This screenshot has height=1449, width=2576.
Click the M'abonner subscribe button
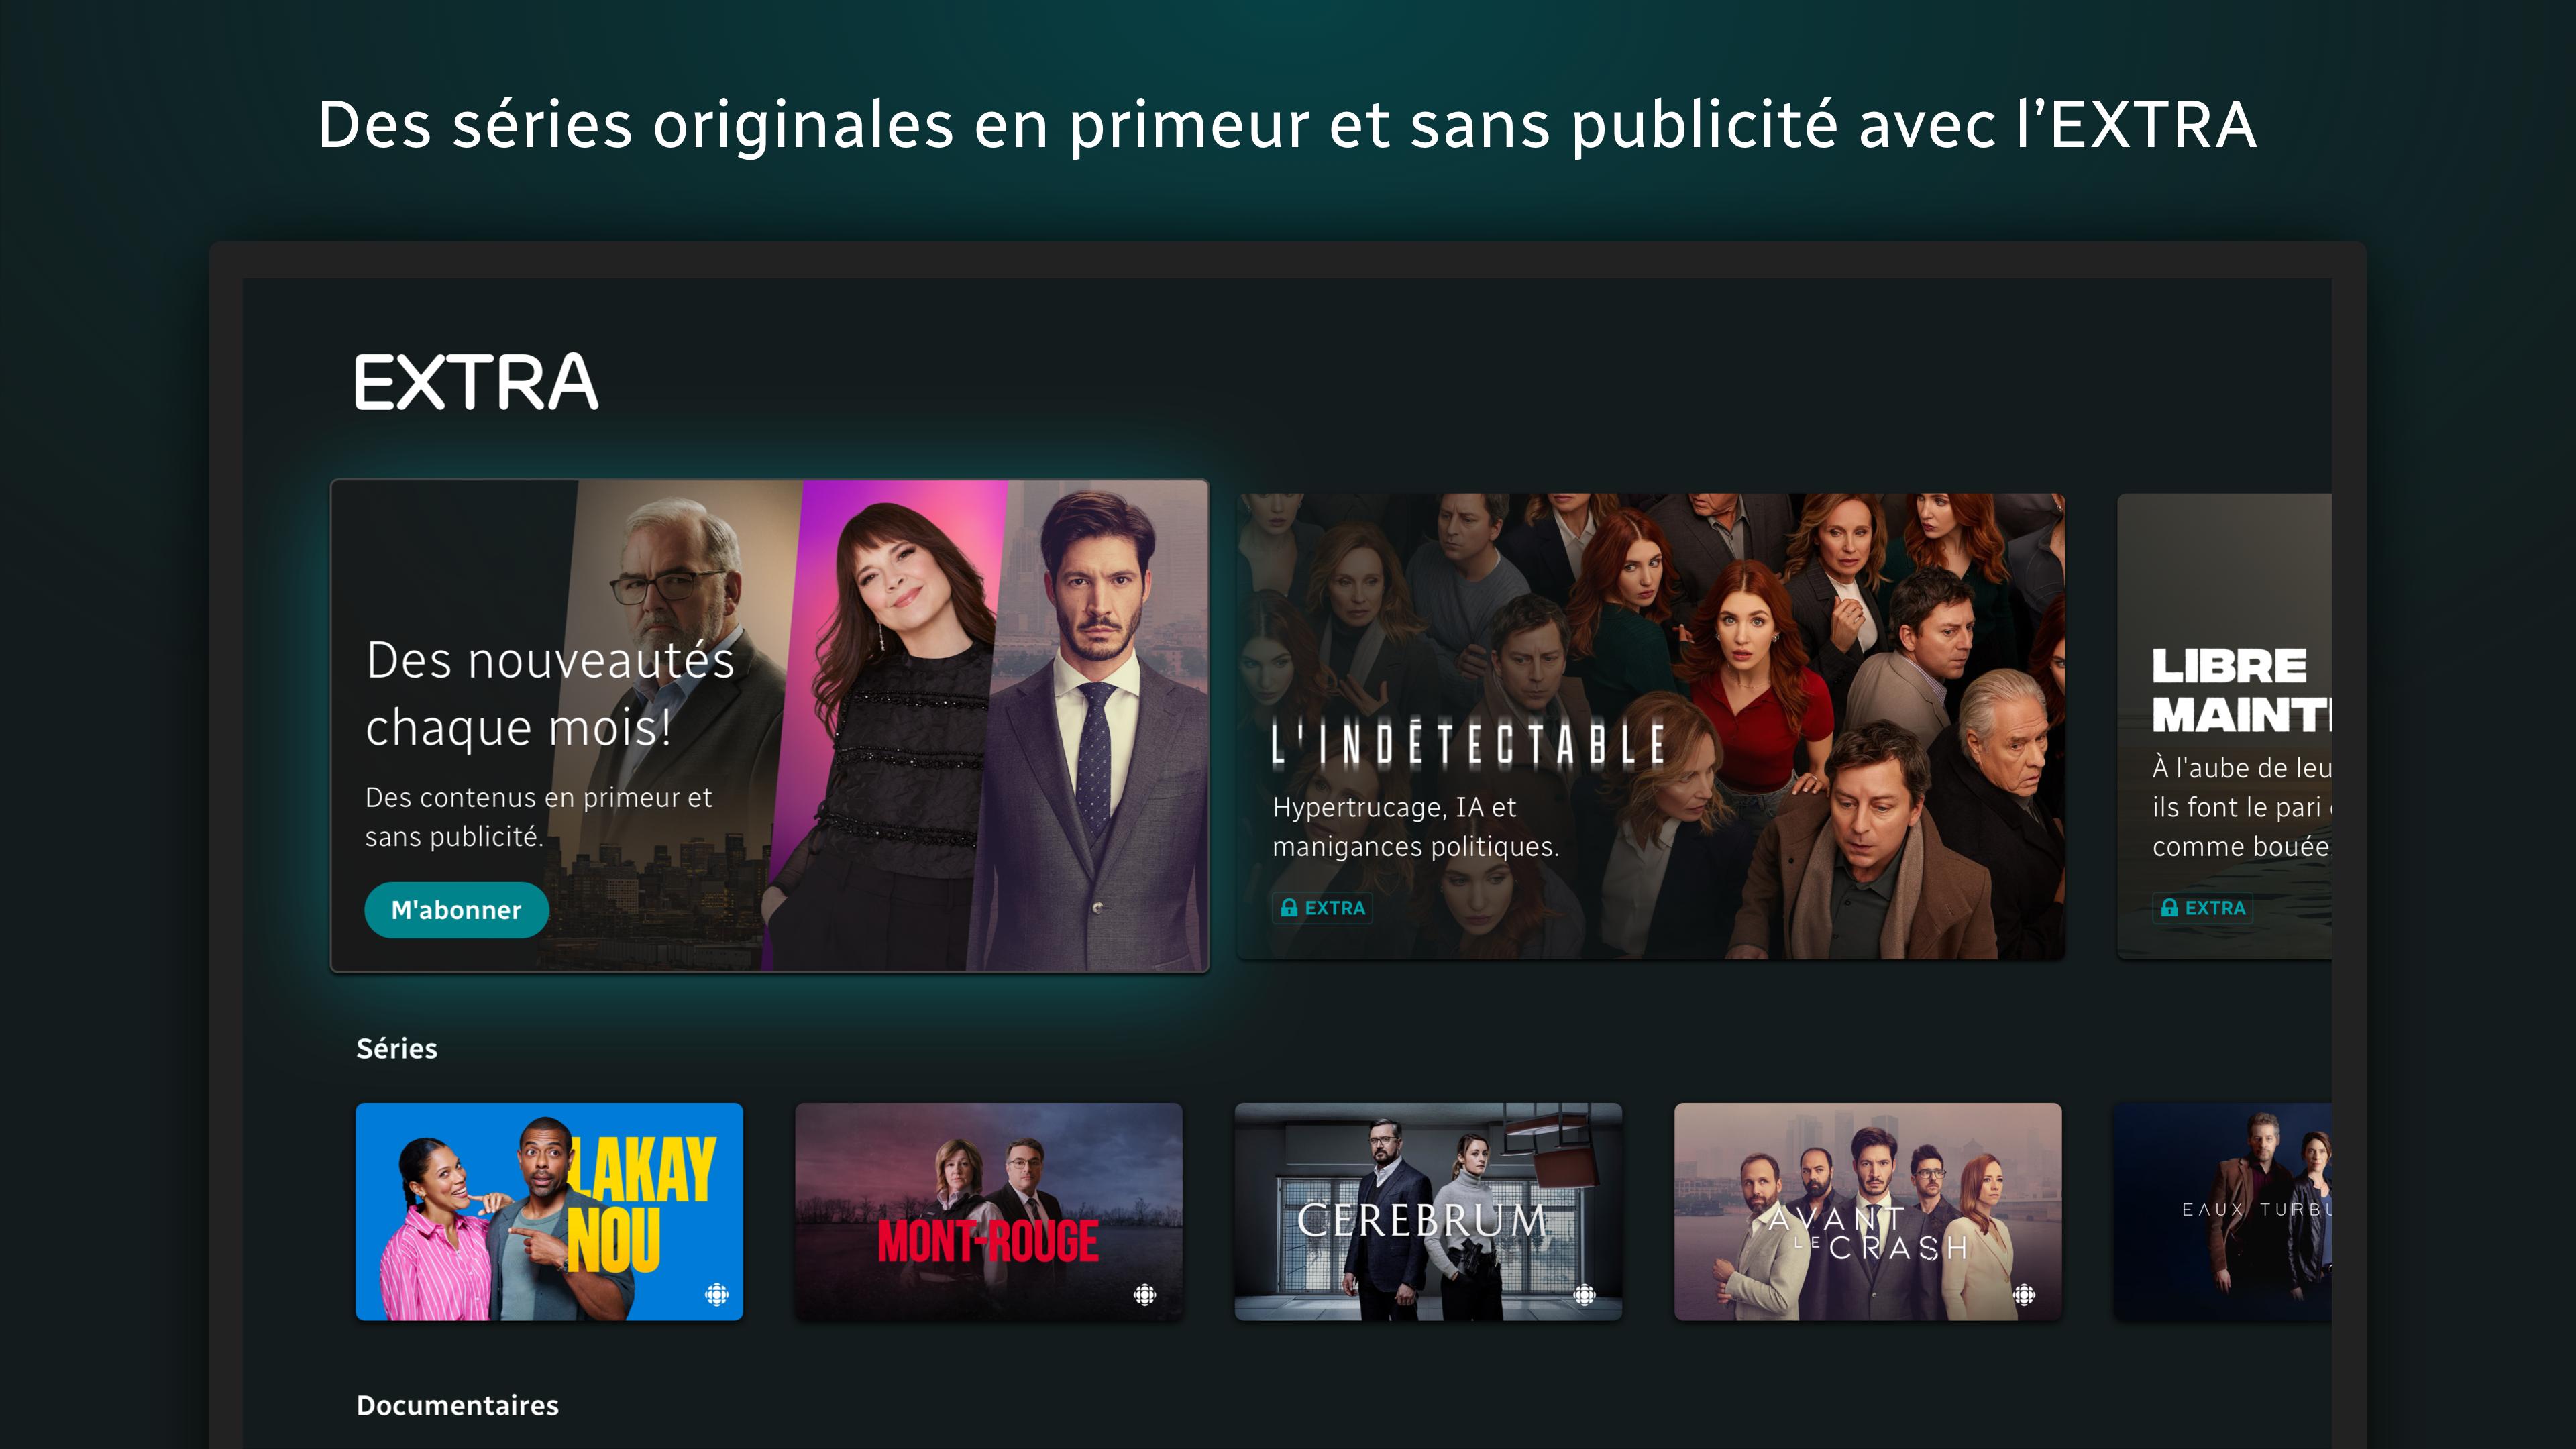456,910
